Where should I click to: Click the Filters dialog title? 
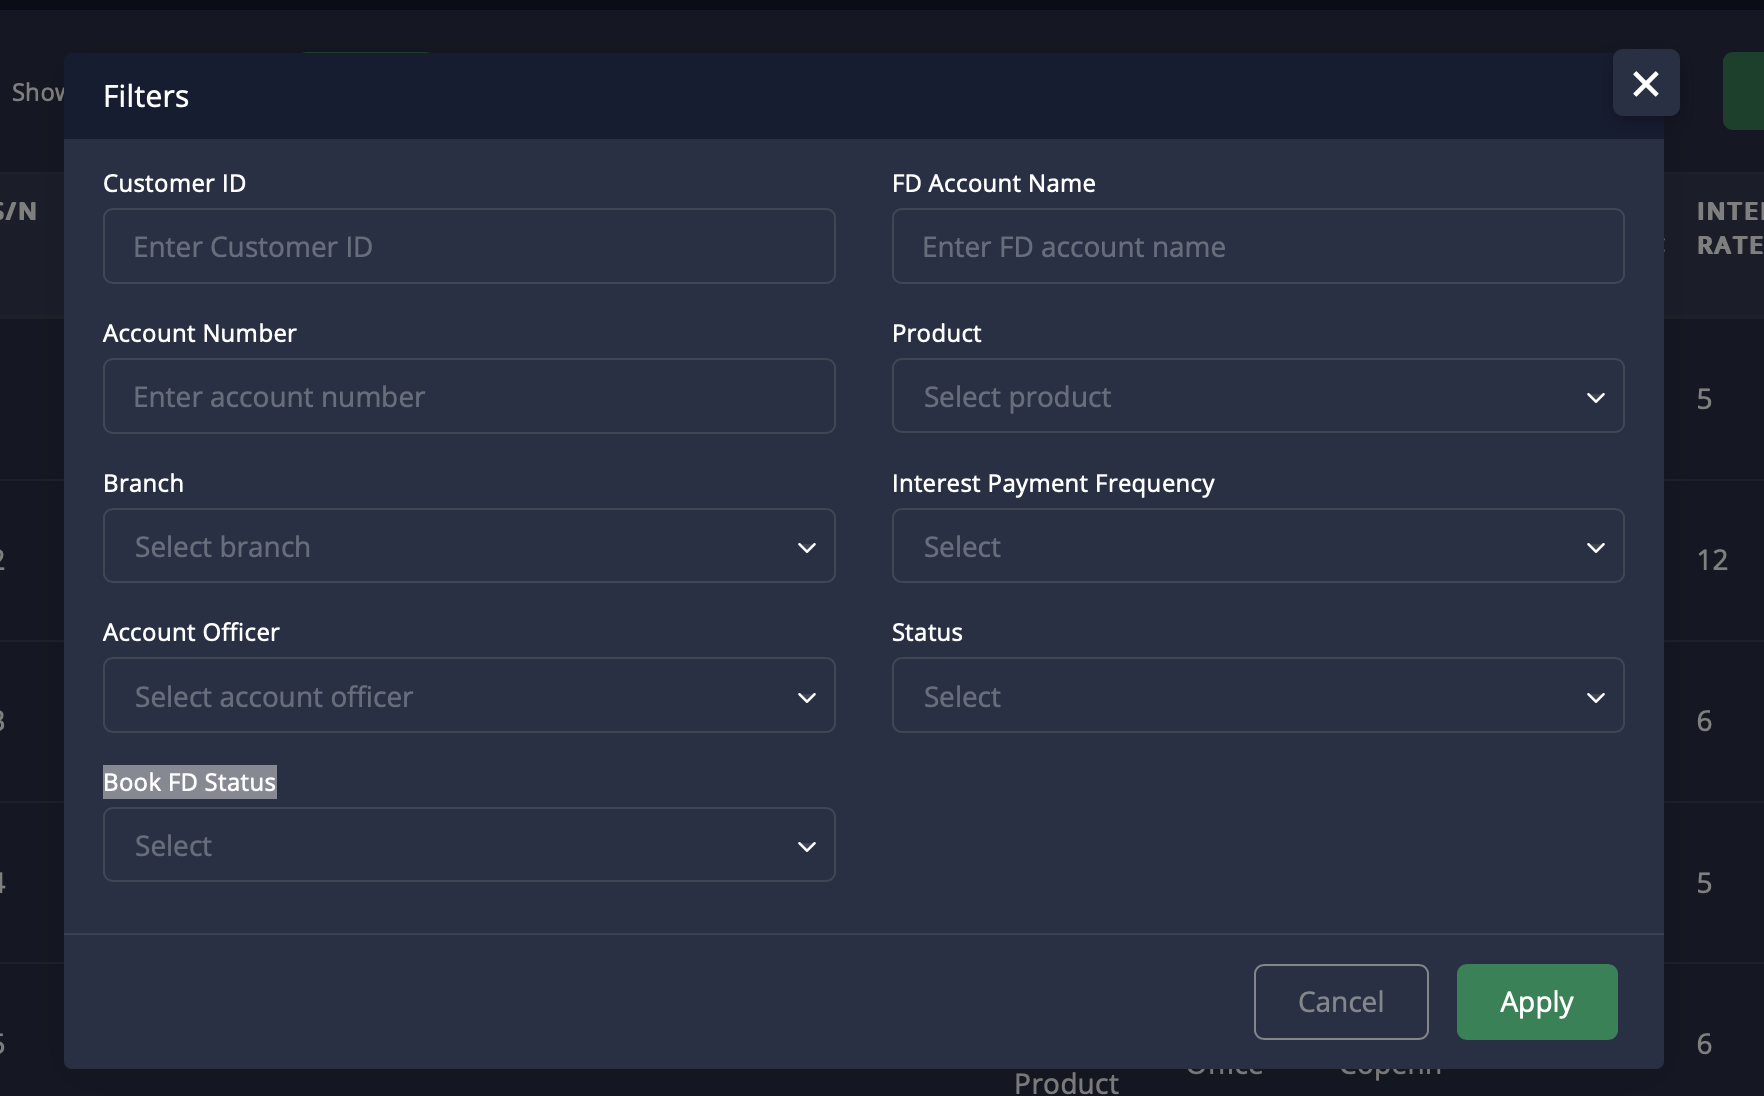(146, 96)
